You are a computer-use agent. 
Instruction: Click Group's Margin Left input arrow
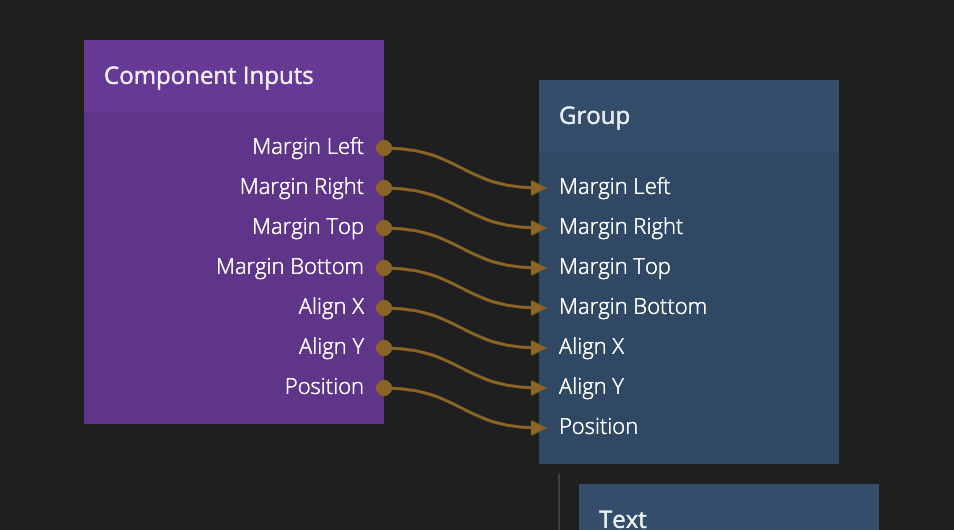[539, 187]
